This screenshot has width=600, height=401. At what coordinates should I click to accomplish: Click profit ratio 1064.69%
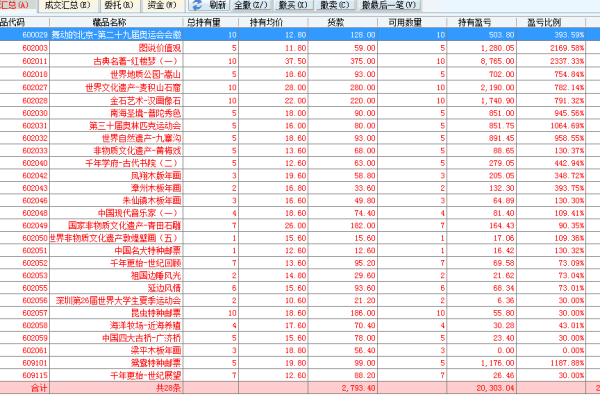(x=567, y=126)
